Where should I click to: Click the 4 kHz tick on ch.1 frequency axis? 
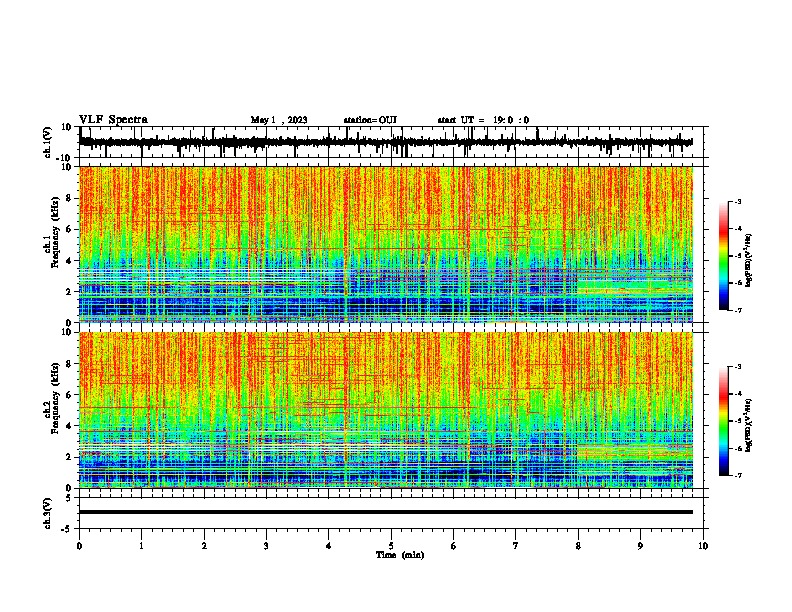(69, 261)
